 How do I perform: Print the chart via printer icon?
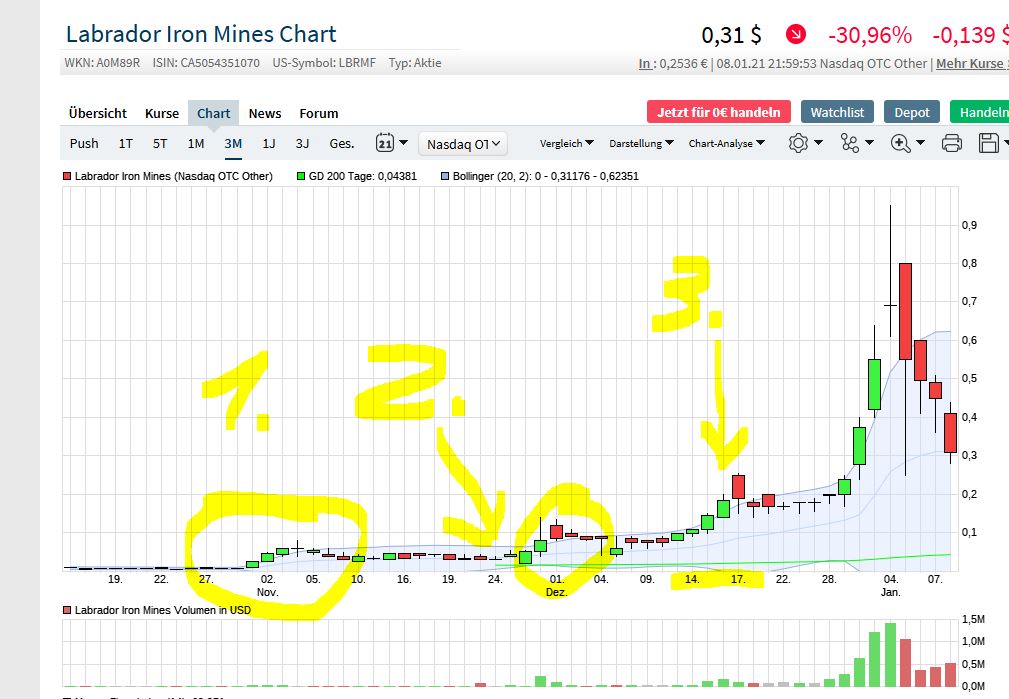pos(951,143)
